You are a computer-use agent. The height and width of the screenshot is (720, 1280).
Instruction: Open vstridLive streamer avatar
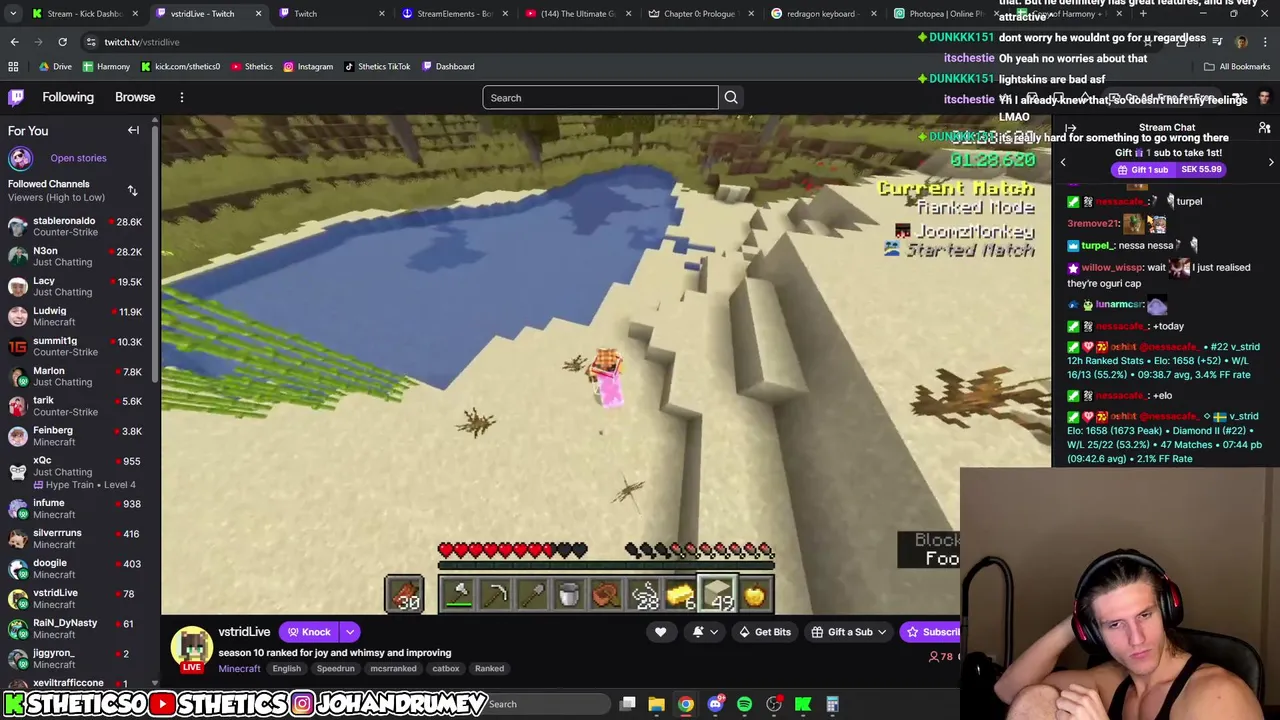pos(192,648)
